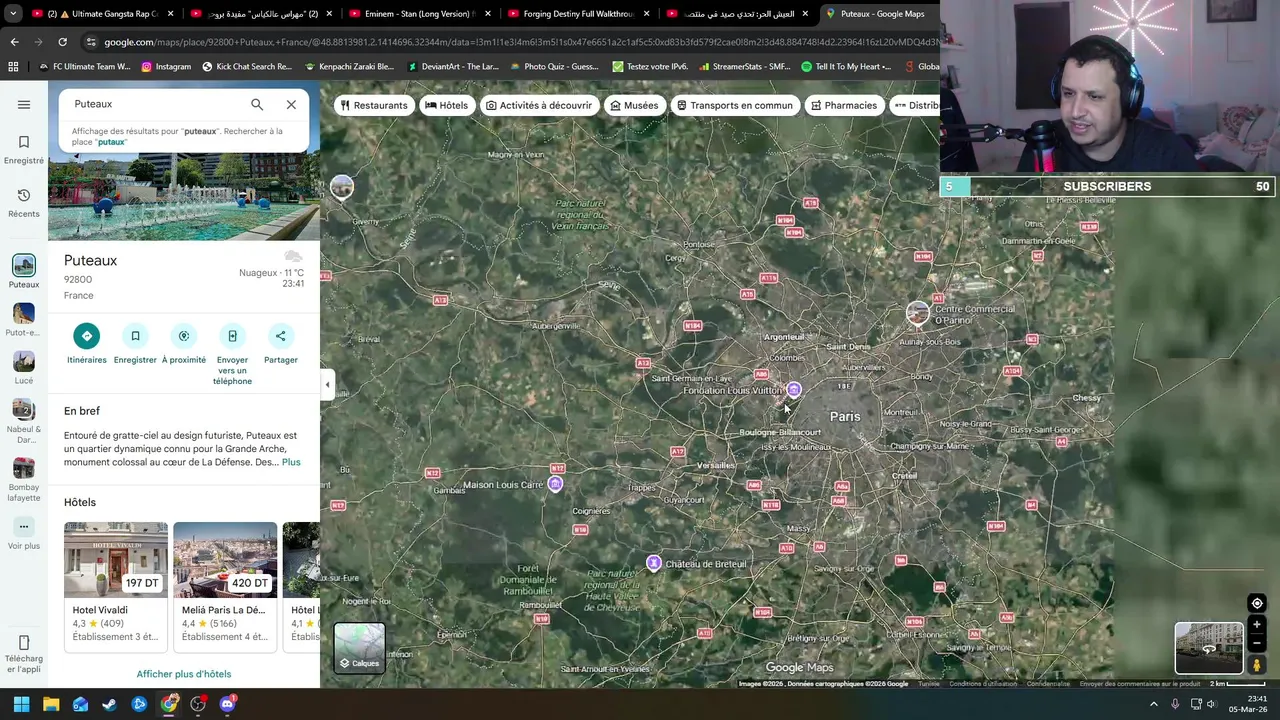Click the Fondation Louis Vuitton map pin
Viewport: 1280px width, 720px height.
(x=794, y=390)
